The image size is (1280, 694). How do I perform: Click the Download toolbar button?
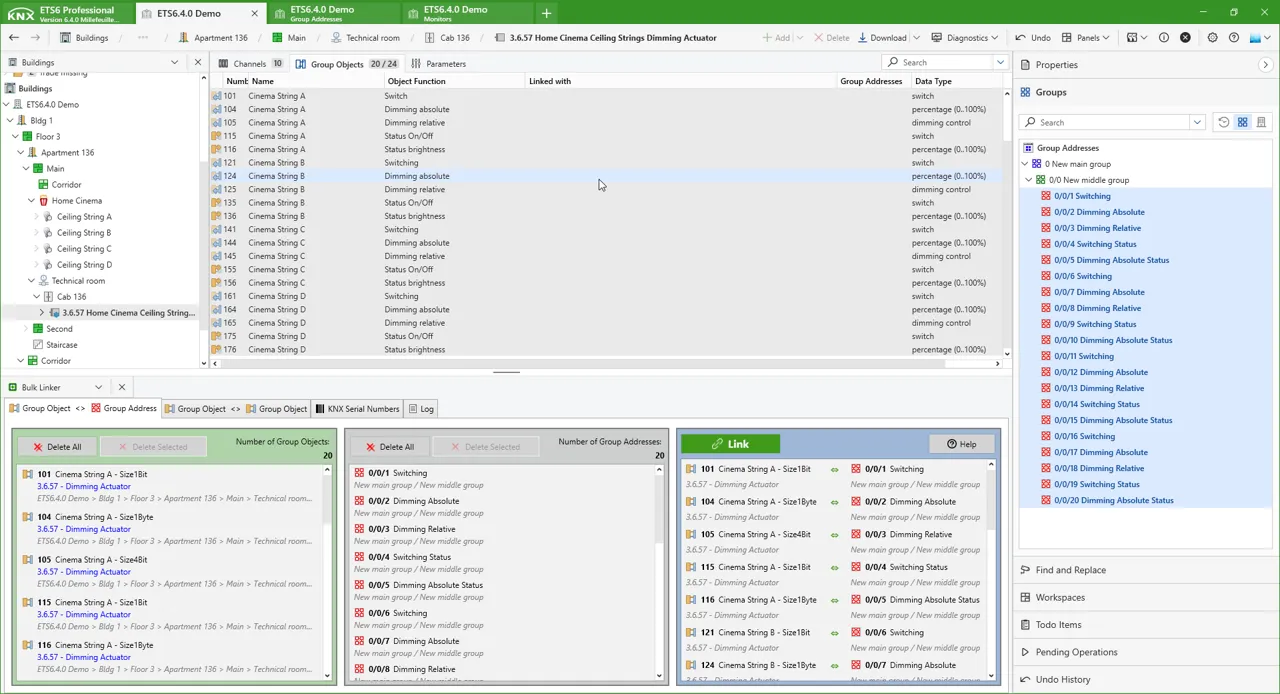(x=880, y=37)
